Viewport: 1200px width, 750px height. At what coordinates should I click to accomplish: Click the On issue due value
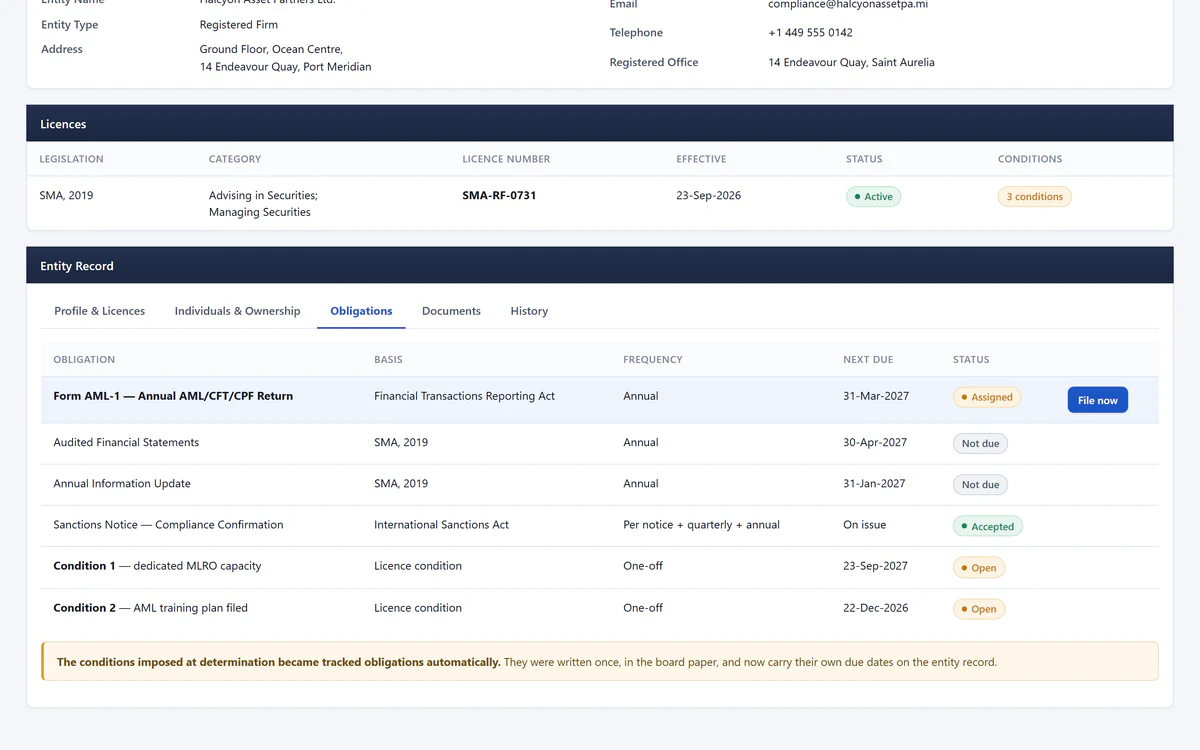pos(864,525)
